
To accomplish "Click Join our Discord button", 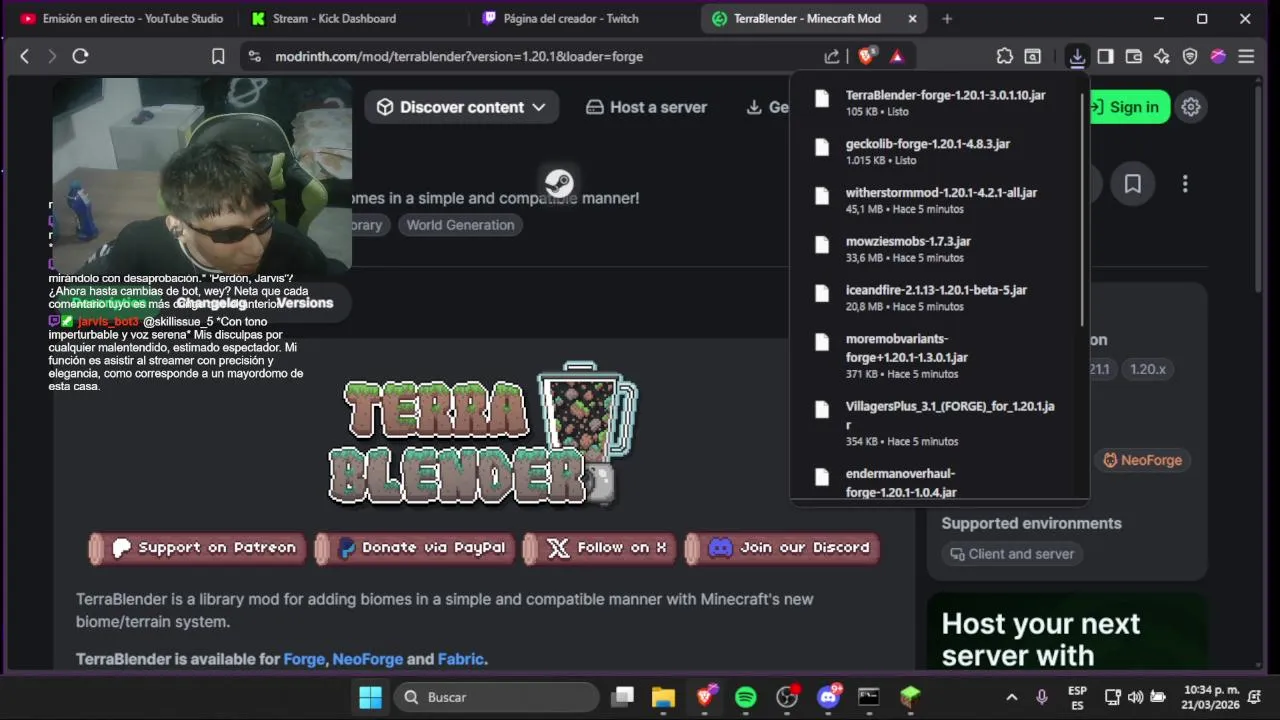I will tap(783, 548).
